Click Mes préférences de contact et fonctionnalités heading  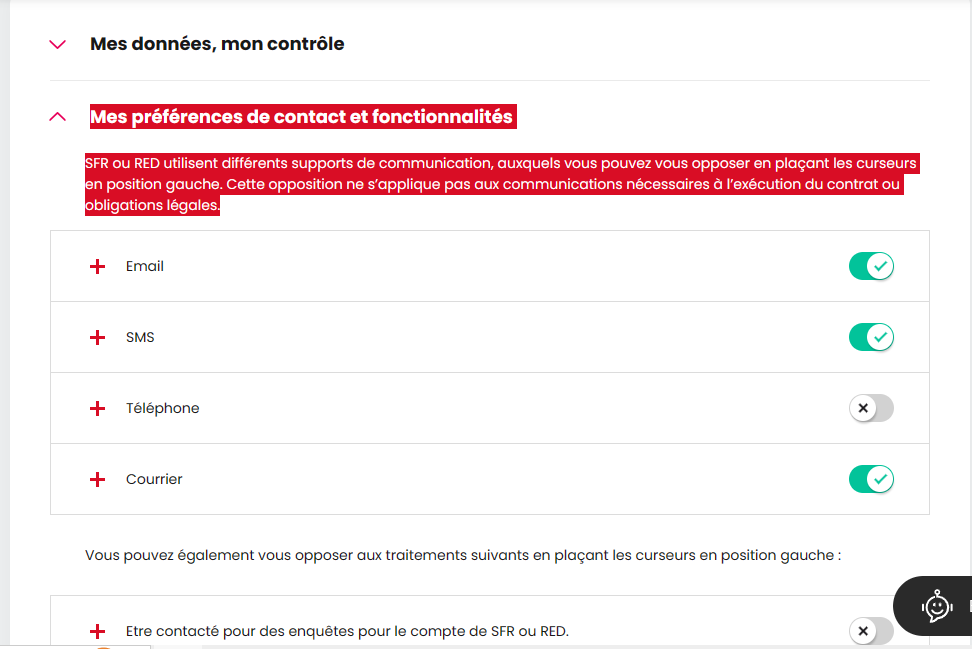pos(301,117)
